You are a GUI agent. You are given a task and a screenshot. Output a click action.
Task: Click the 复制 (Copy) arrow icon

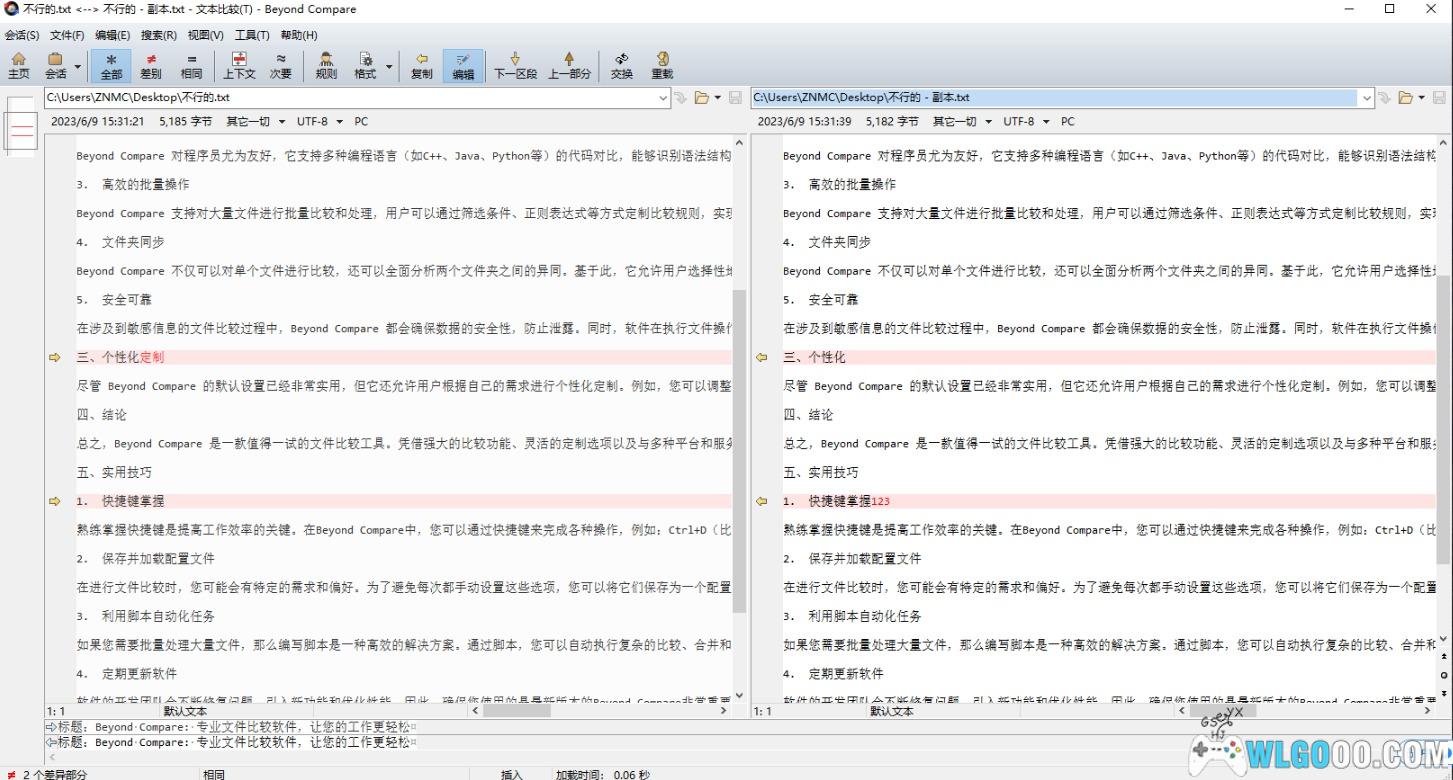(421, 65)
